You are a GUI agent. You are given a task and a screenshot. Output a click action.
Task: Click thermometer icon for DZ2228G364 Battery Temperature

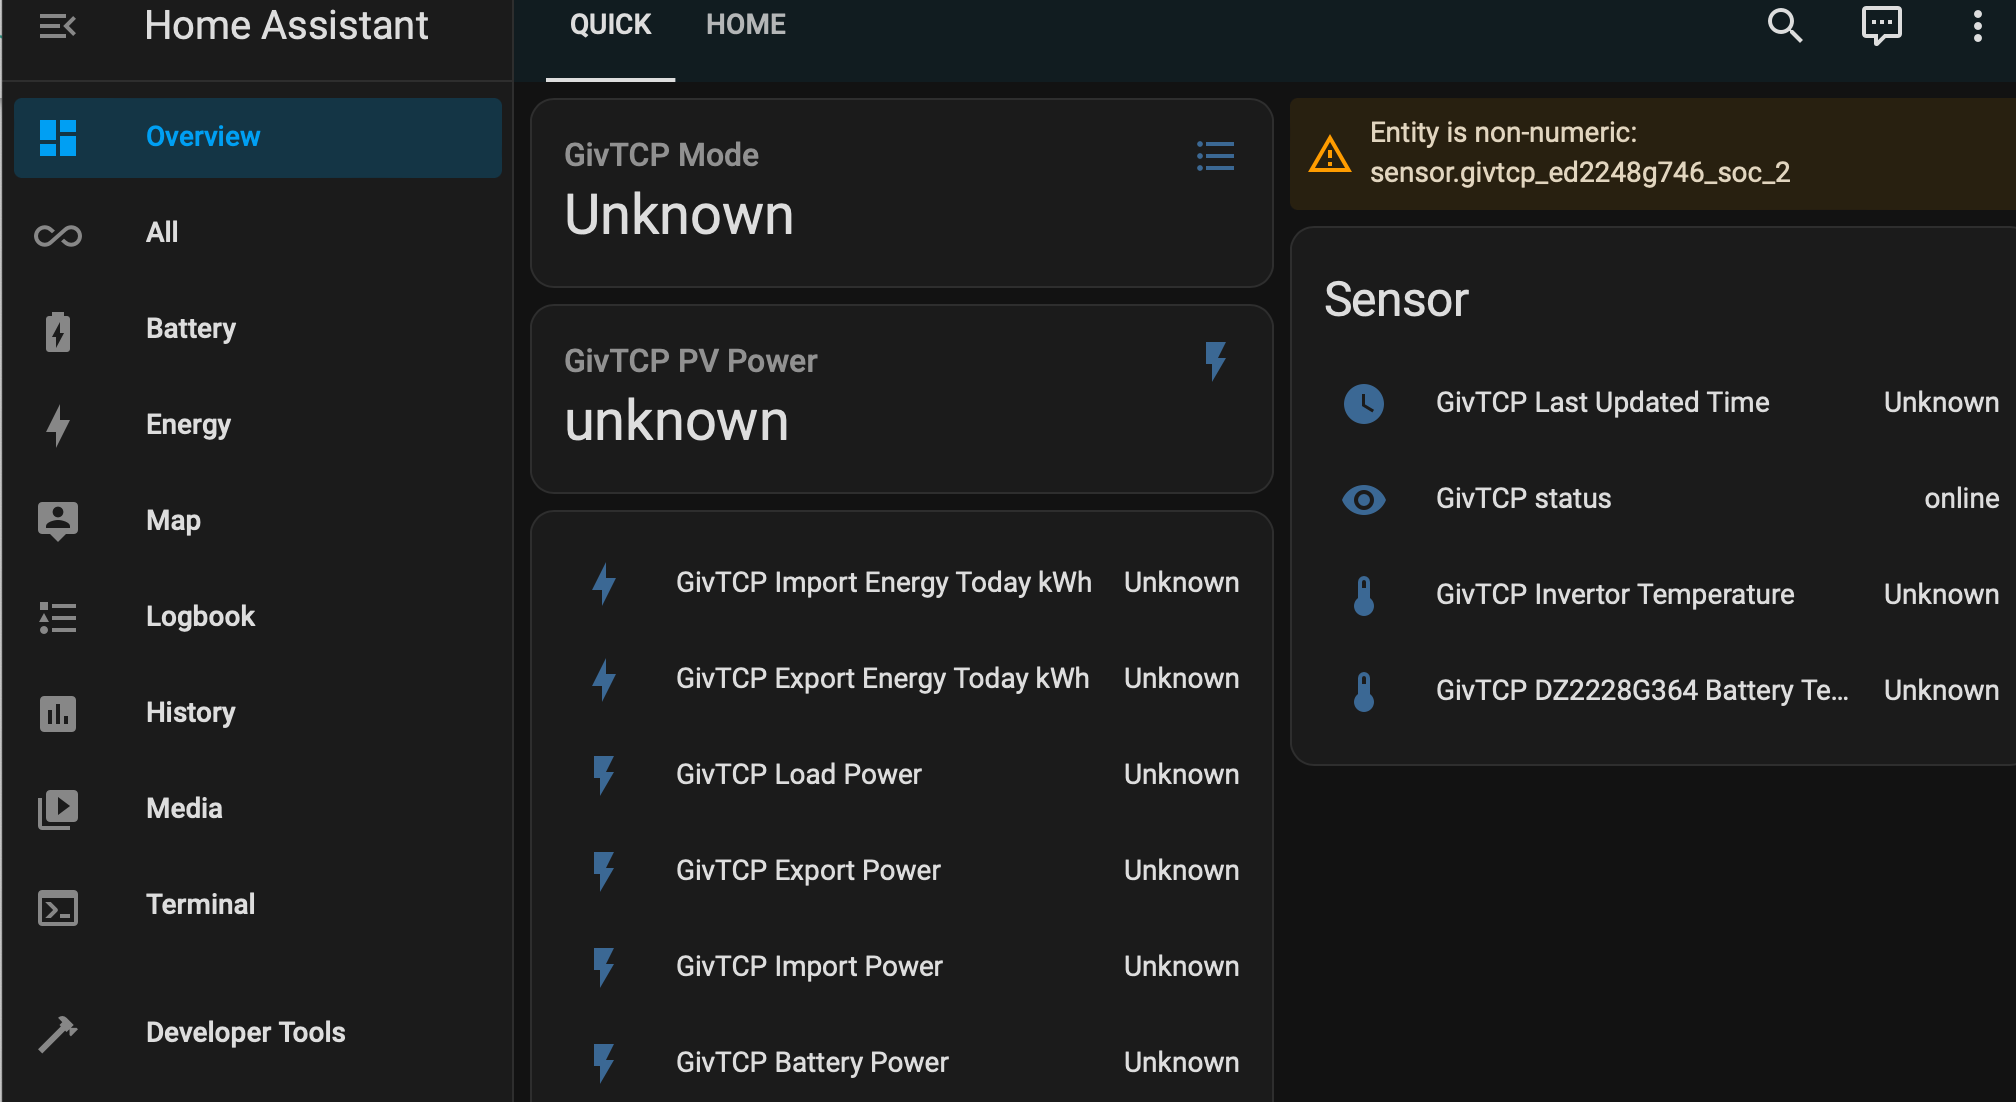[x=1363, y=691]
